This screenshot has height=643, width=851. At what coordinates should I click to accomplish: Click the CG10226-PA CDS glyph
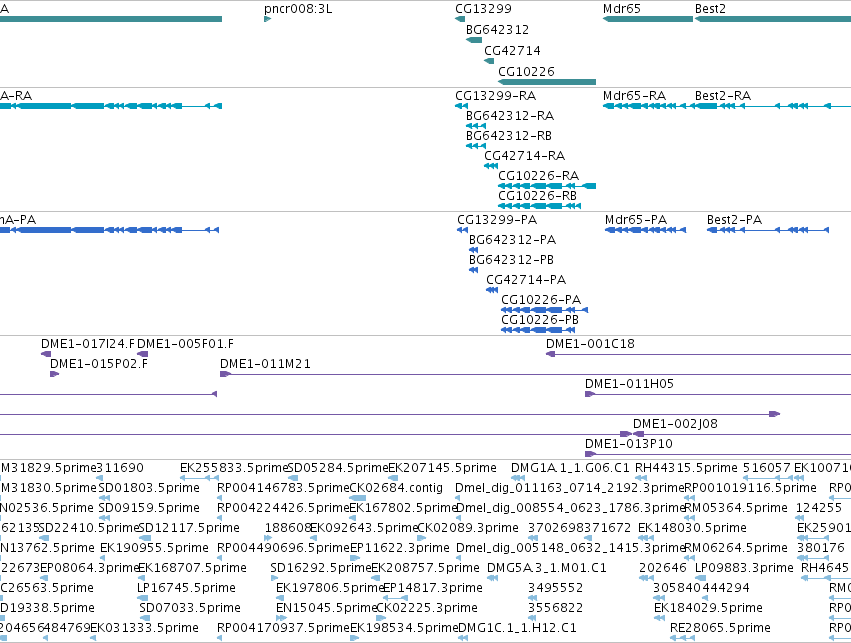coord(544,310)
